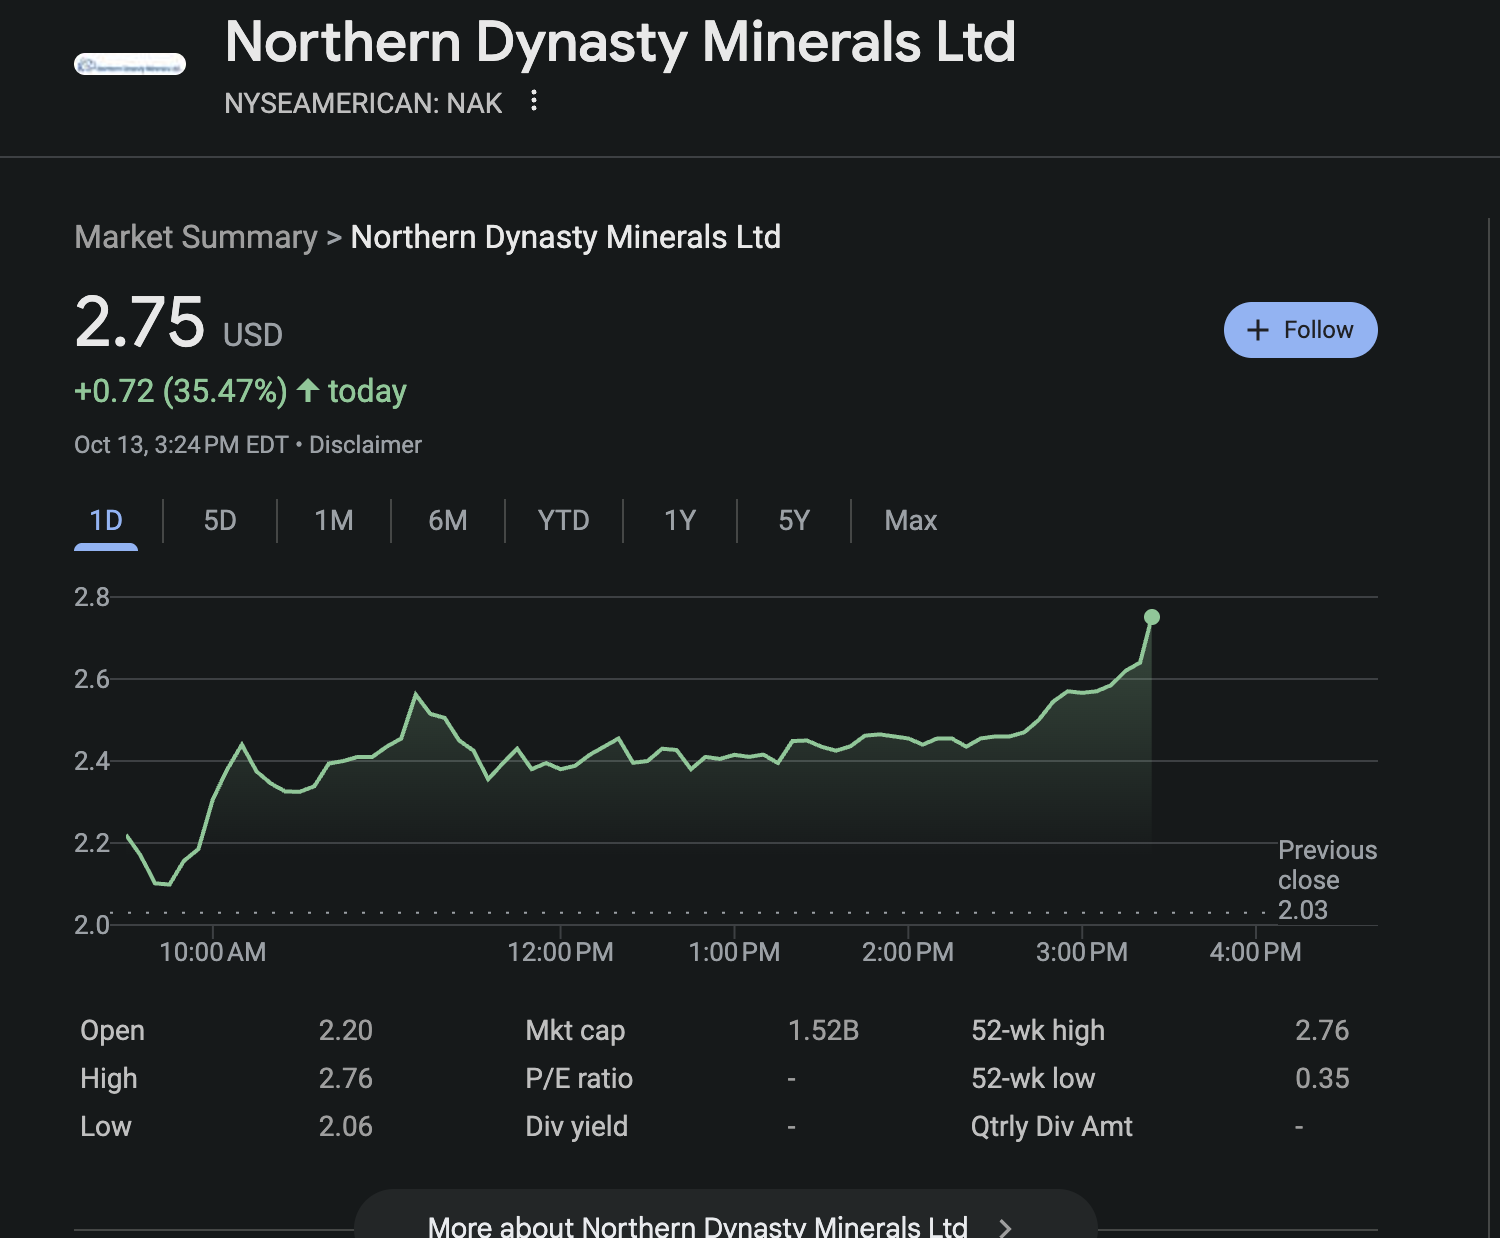Click the Mkt cap label

575,1030
